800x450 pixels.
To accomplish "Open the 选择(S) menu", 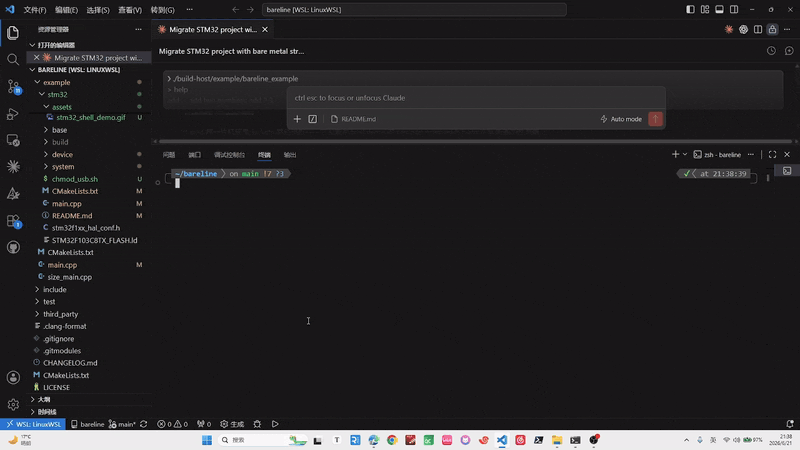I will 98,10.
